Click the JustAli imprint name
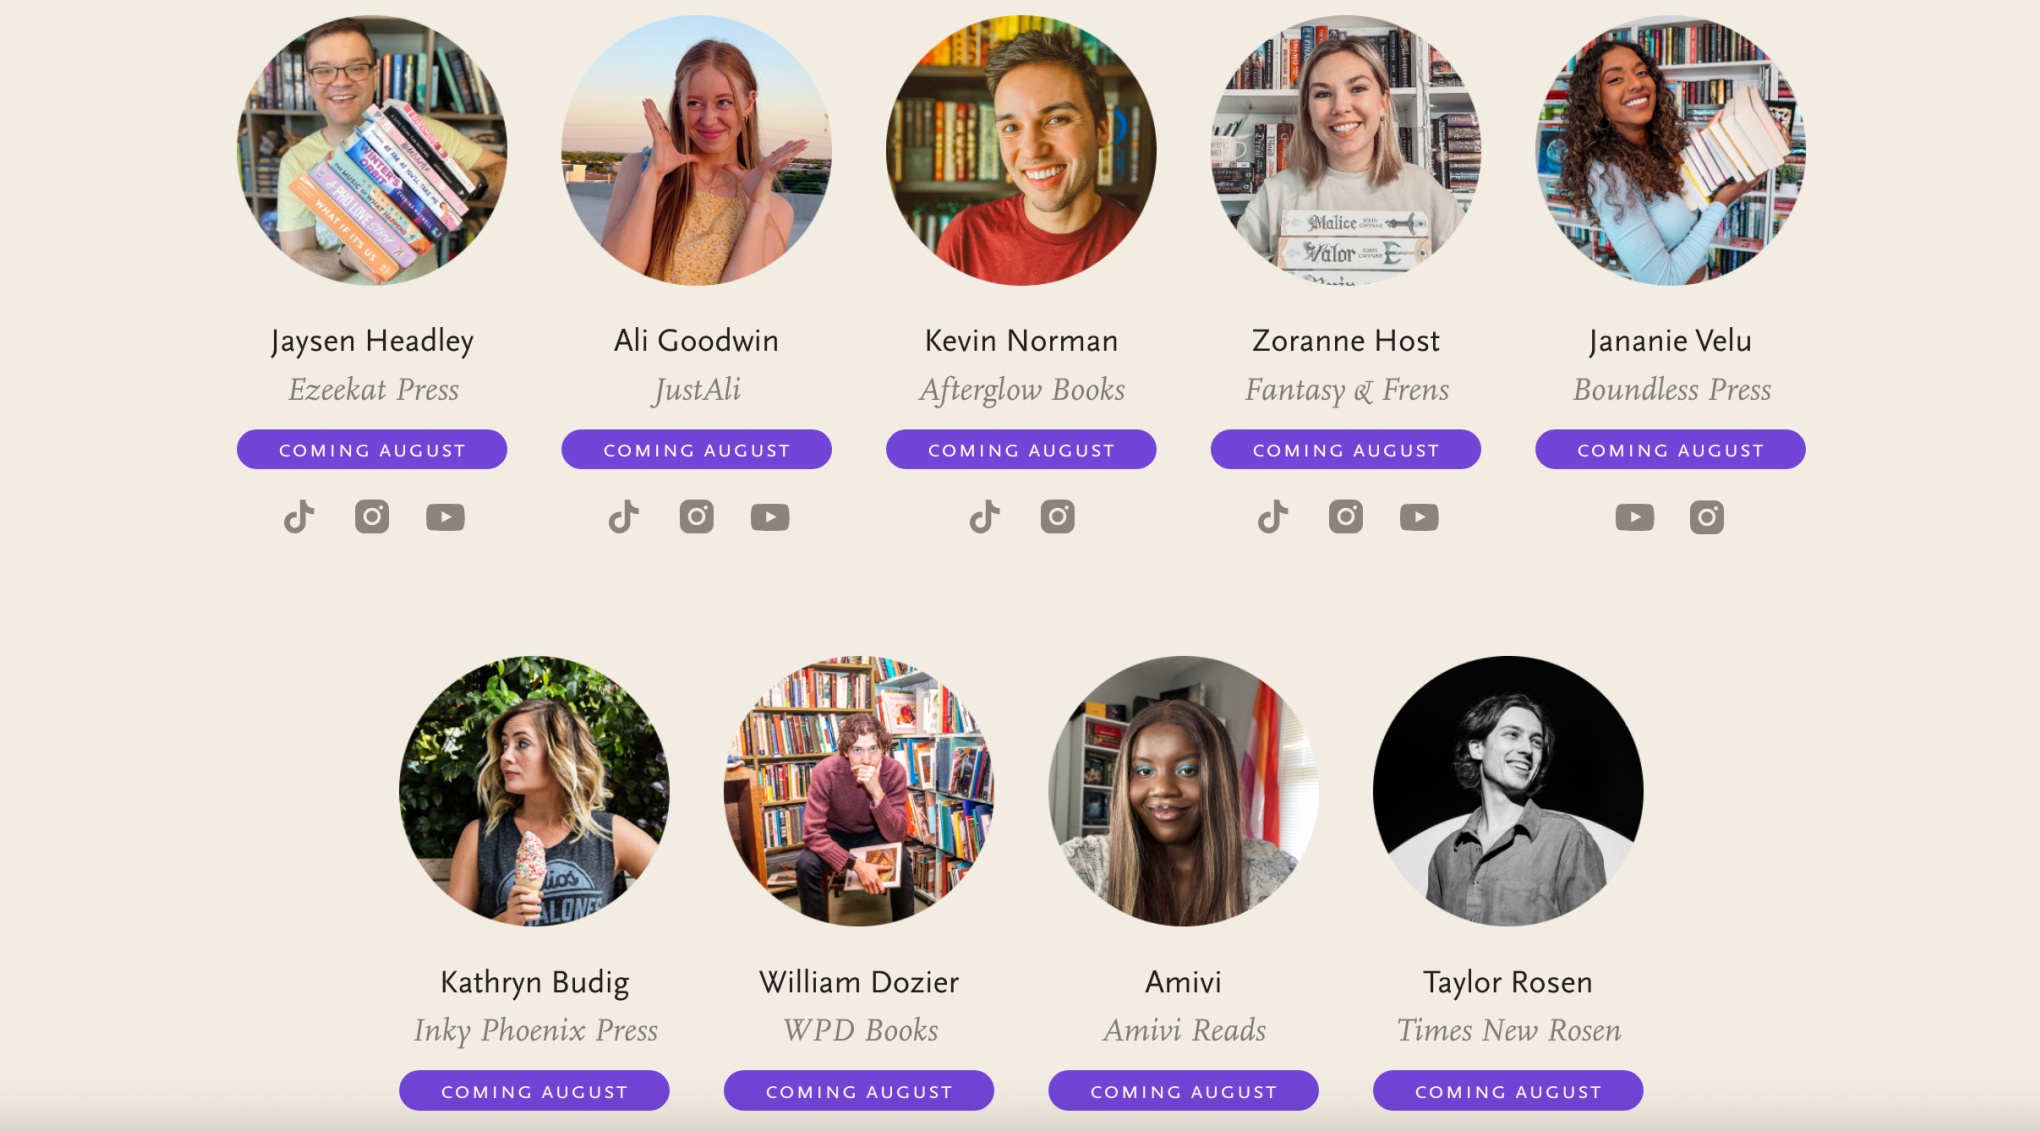Viewport: 2040px width, 1131px height. point(697,390)
